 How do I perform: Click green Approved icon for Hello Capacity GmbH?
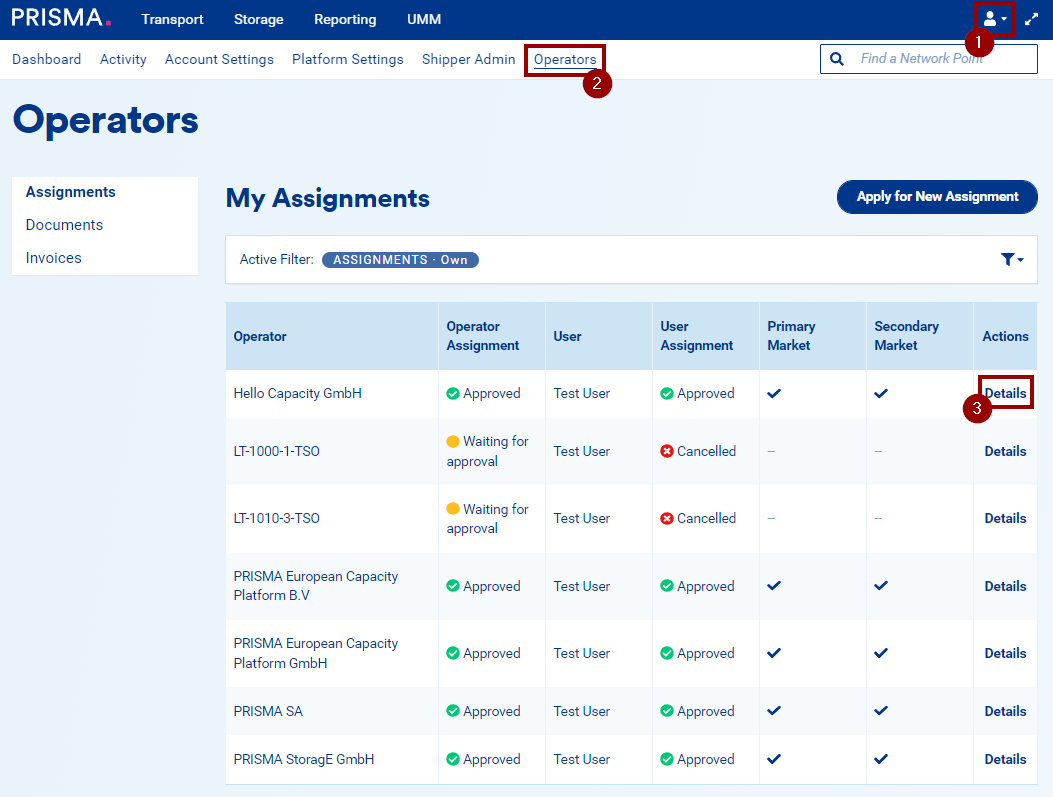(x=453, y=394)
